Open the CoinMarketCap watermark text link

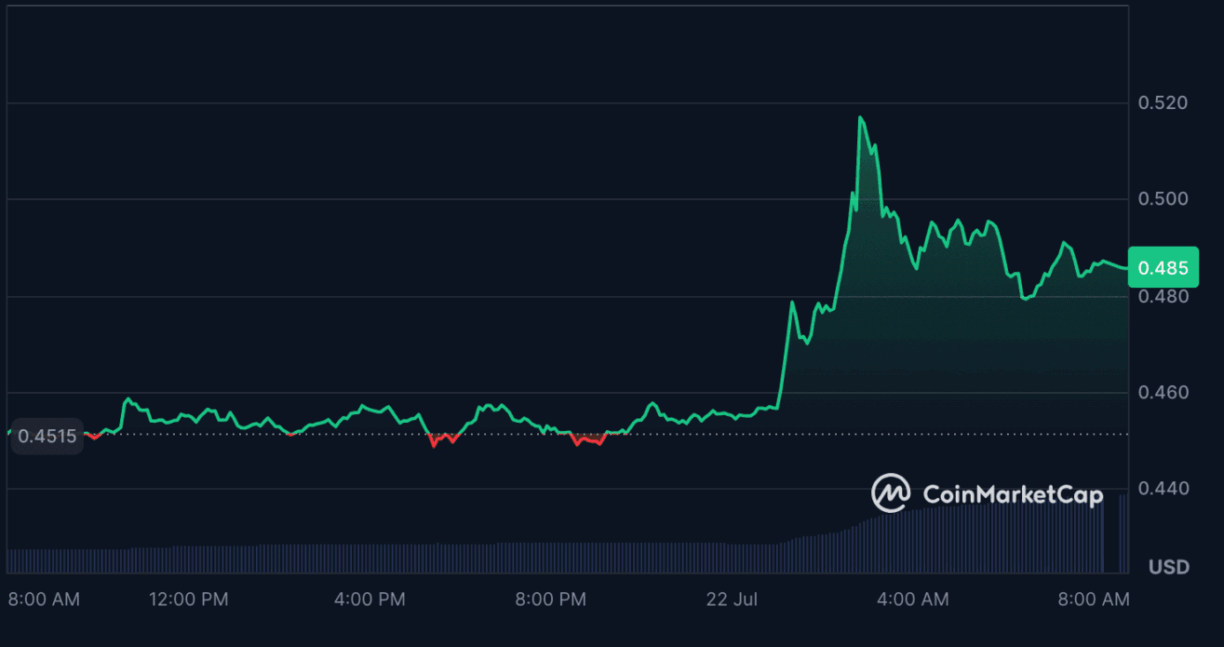[x=1012, y=494]
